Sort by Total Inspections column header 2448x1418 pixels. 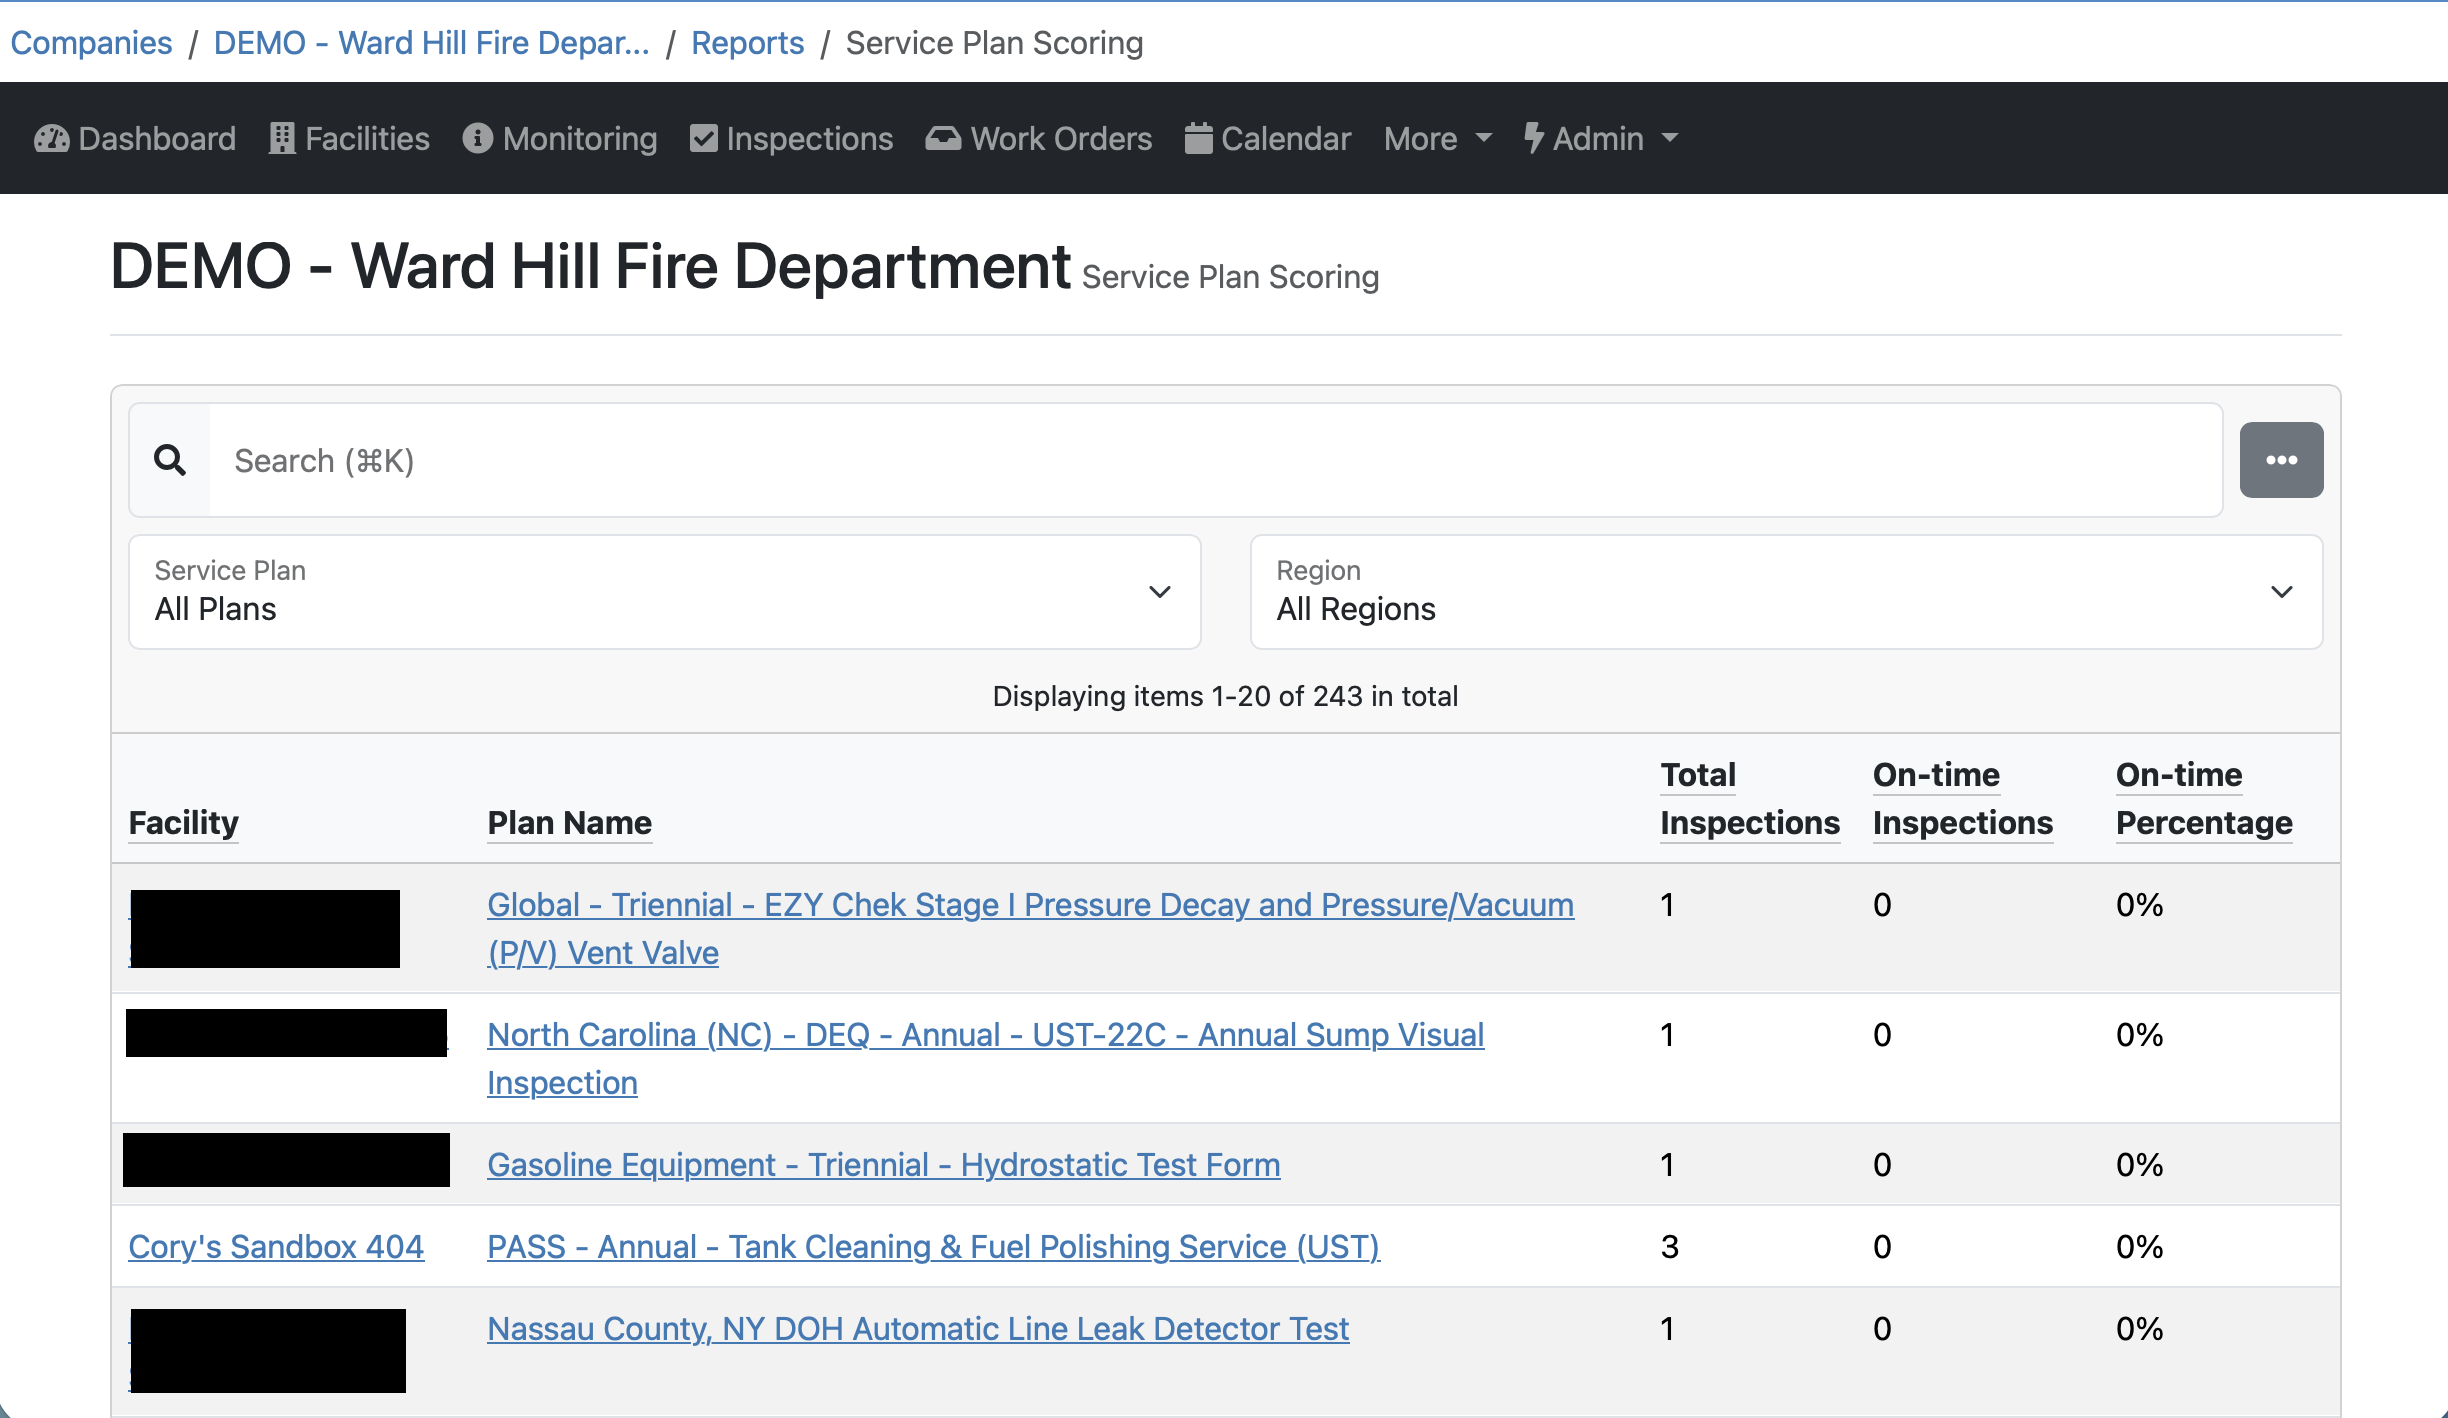[1749, 798]
